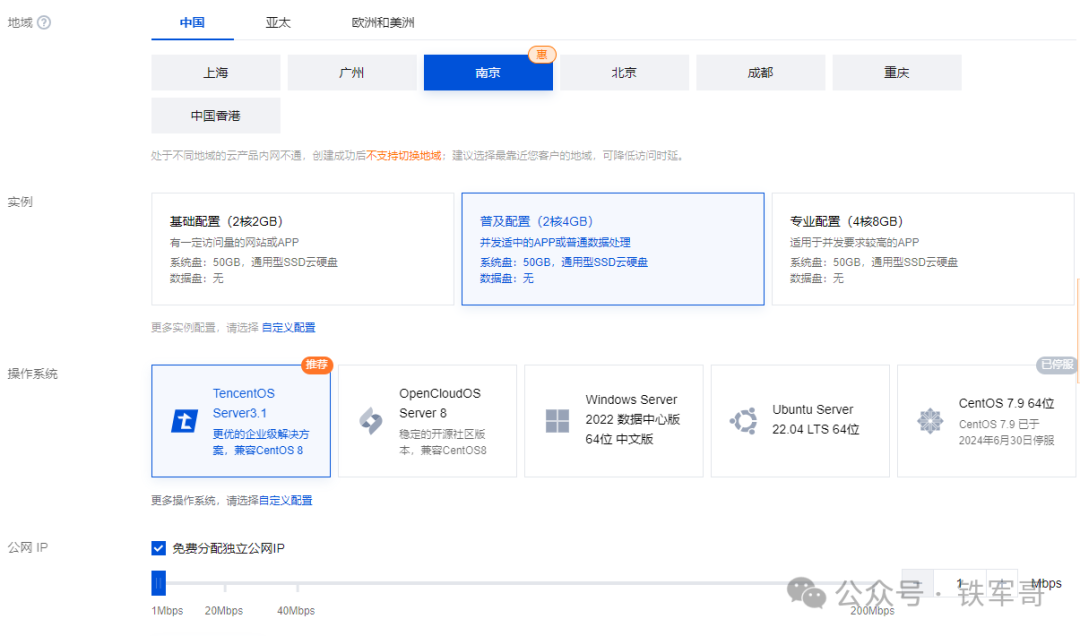
Task: Click the text OpenCloudOS Server 8
Action: tap(440, 403)
